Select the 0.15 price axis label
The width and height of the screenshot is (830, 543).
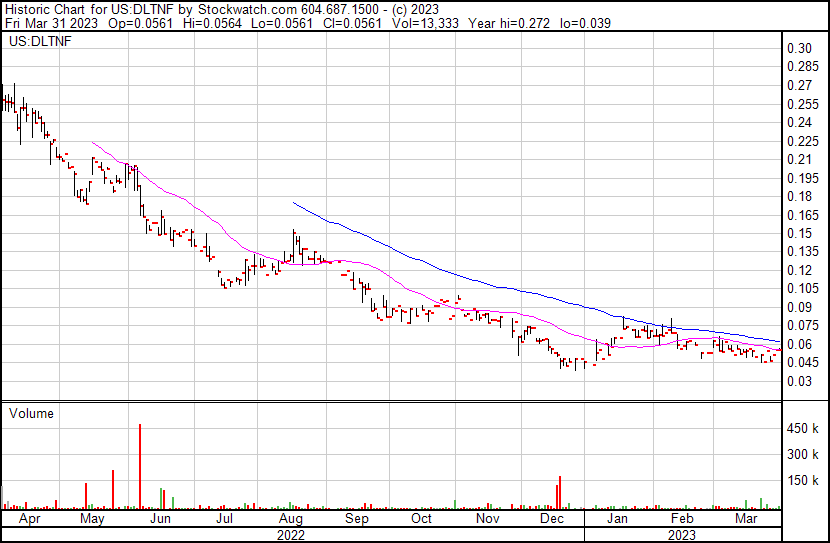pos(798,233)
